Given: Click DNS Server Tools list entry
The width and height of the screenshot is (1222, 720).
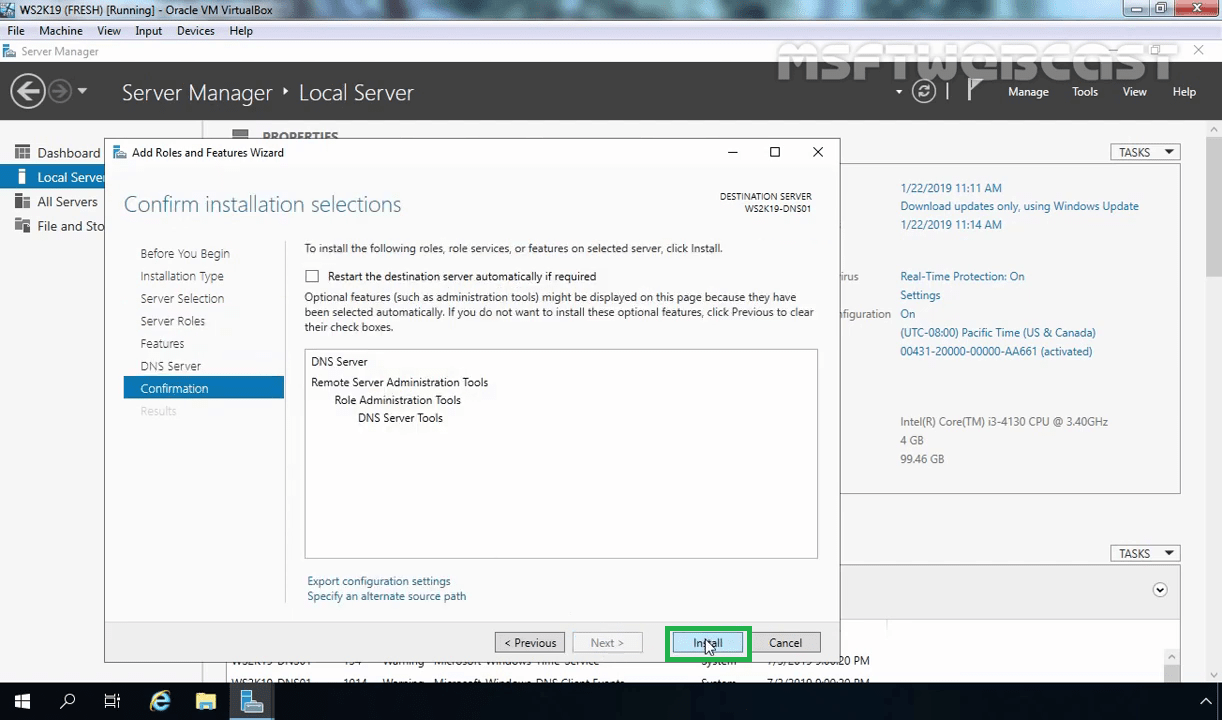Looking at the screenshot, I should click(400, 418).
